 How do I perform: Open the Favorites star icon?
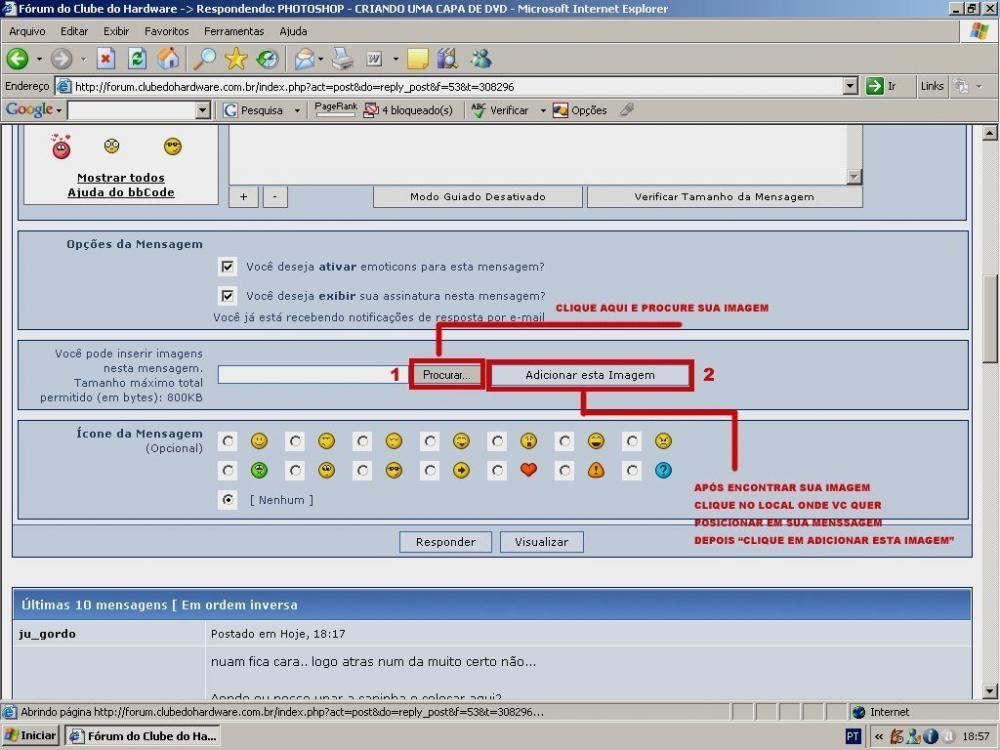pos(236,59)
